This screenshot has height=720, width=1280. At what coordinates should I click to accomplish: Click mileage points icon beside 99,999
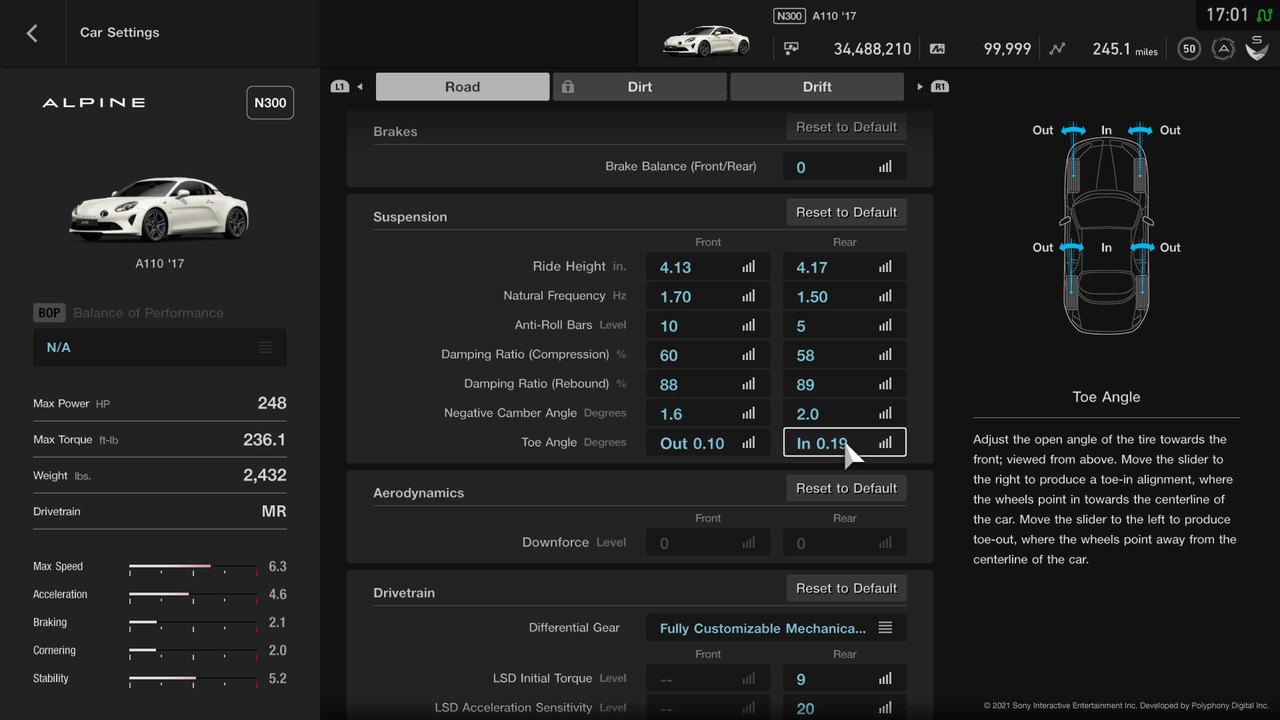937,48
